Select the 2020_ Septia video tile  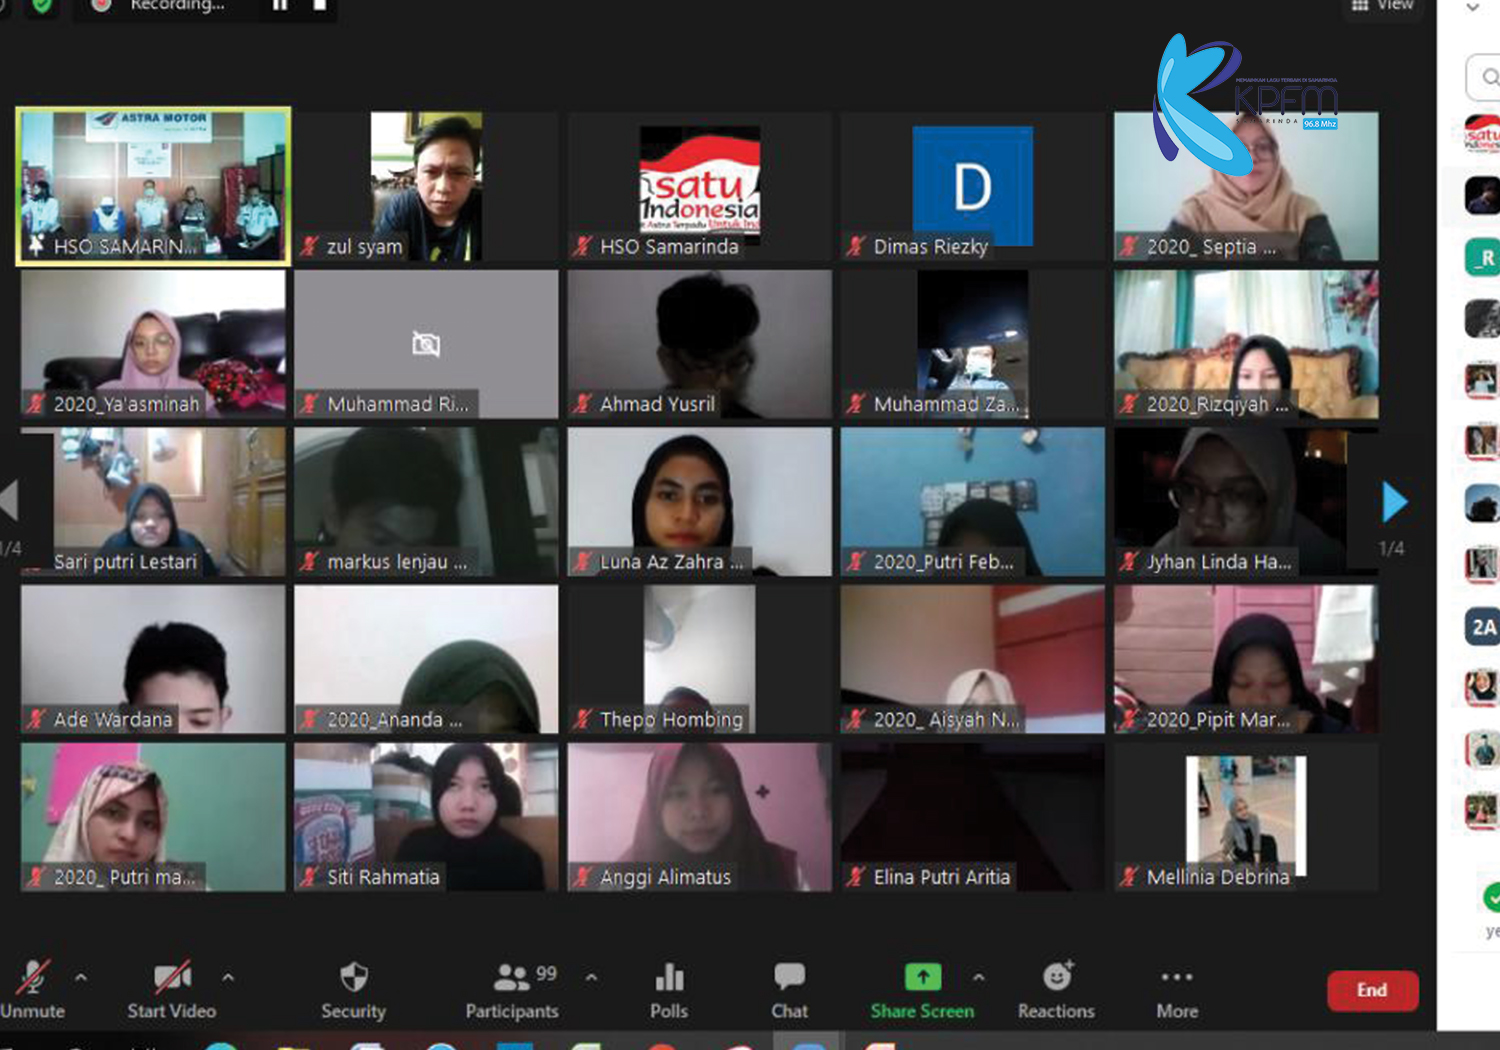(1246, 186)
